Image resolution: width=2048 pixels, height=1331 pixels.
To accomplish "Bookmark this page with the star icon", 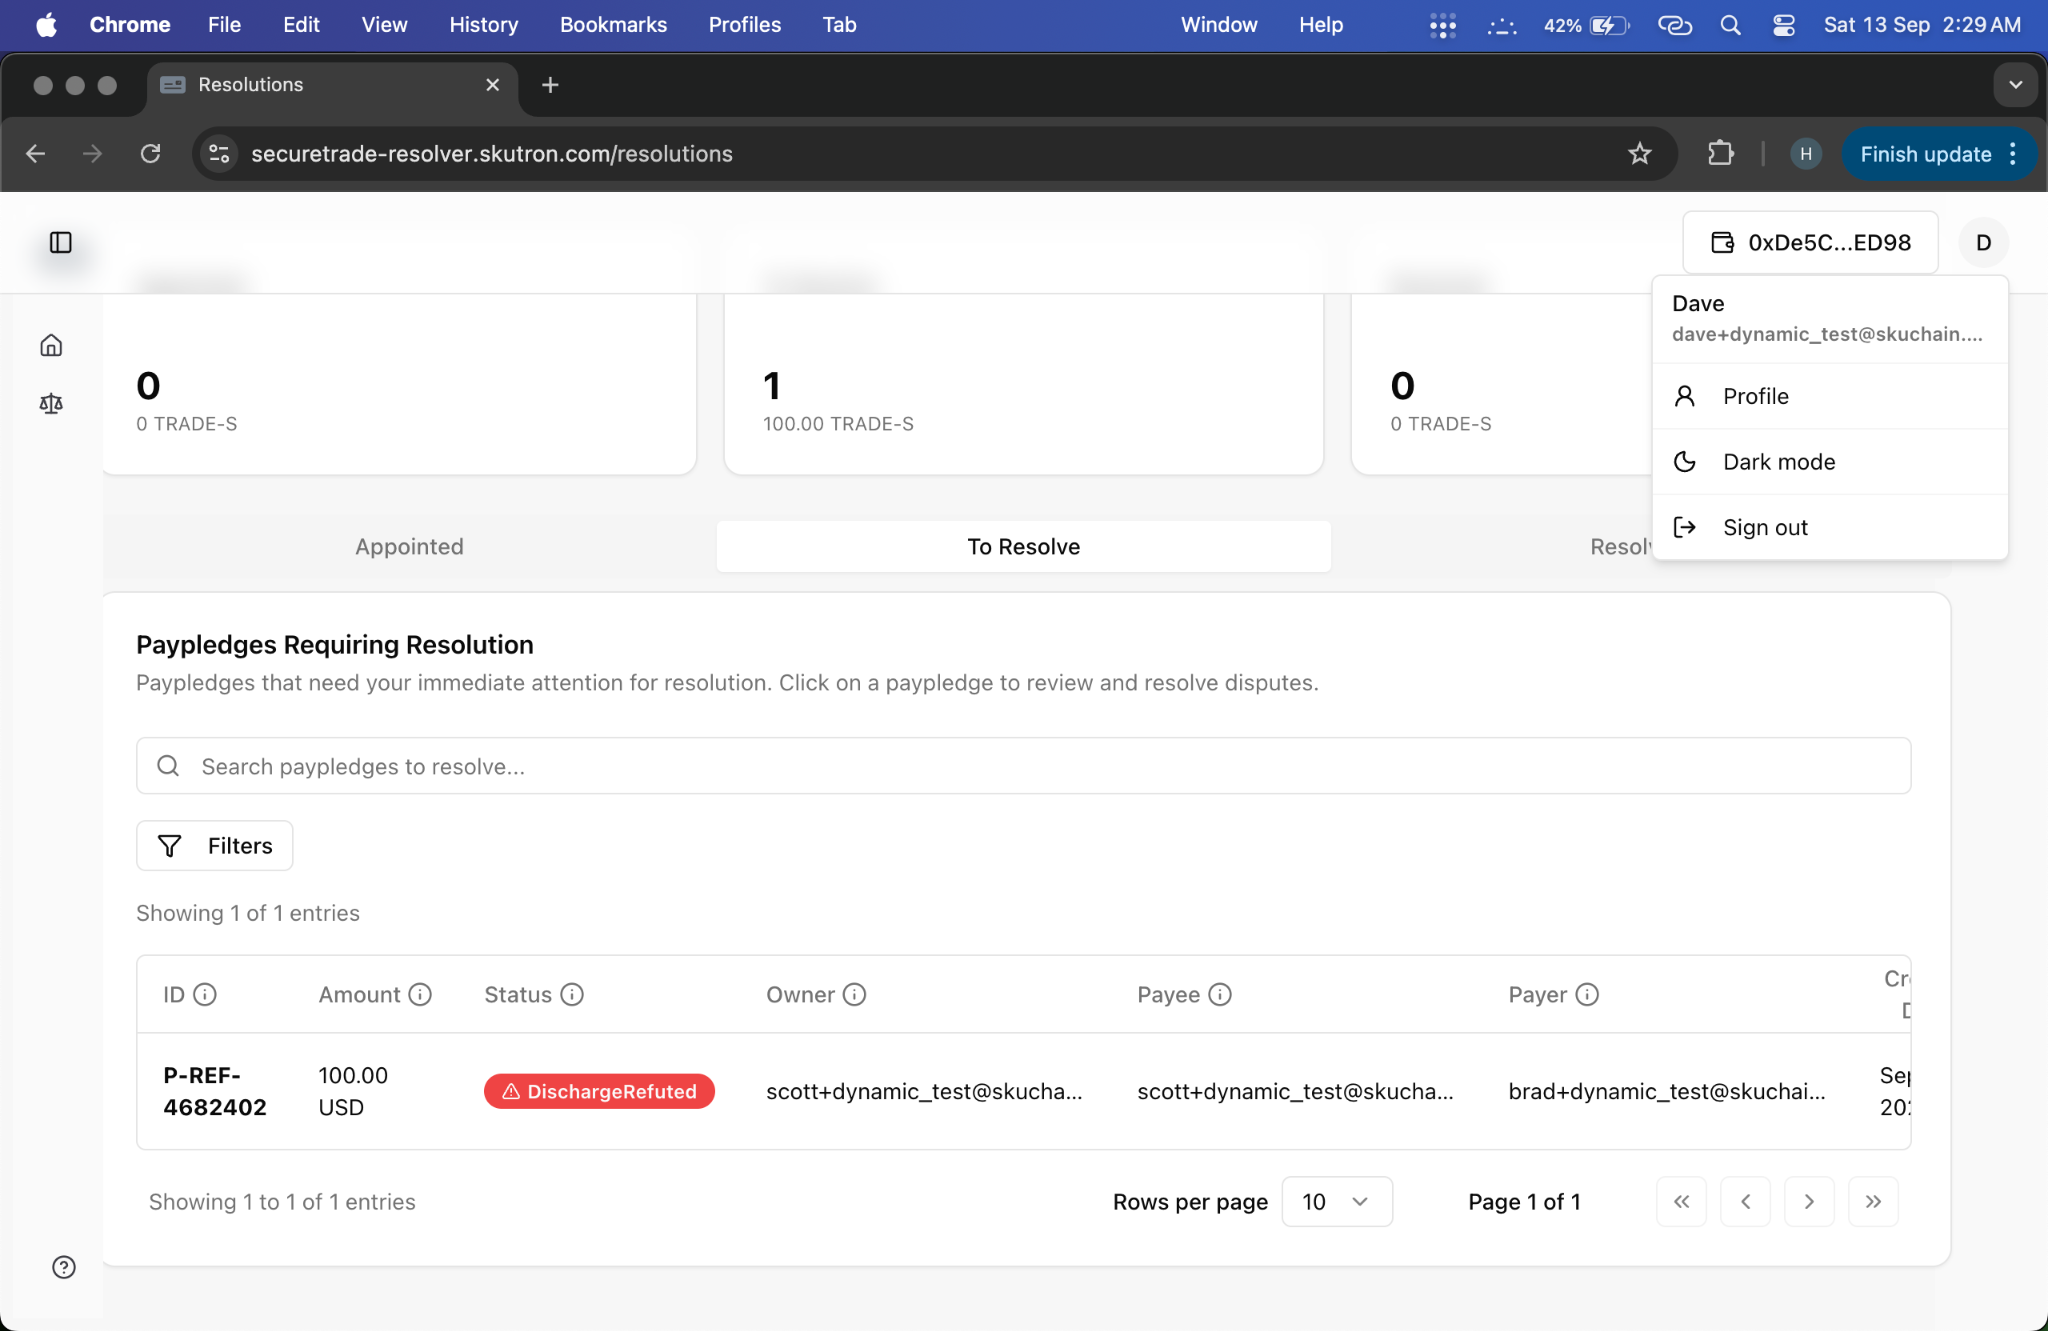I will 1640,153.
